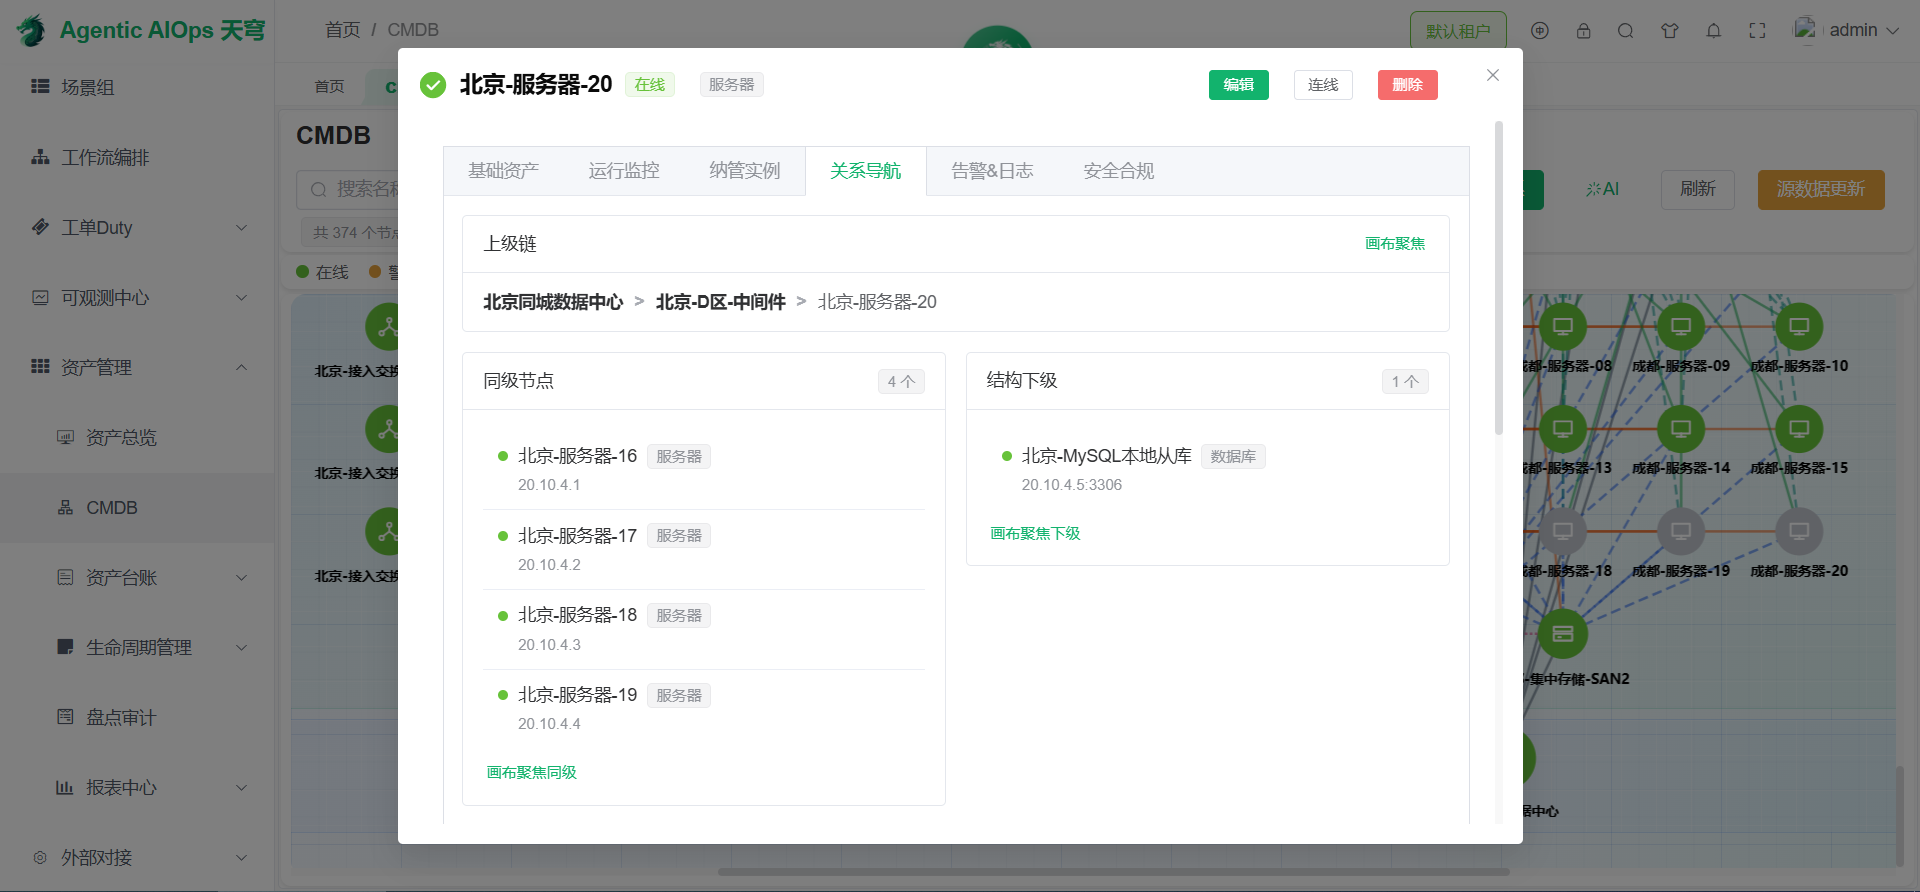Open the notifications bell icon
The height and width of the screenshot is (892, 1920).
coord(1714,31)
